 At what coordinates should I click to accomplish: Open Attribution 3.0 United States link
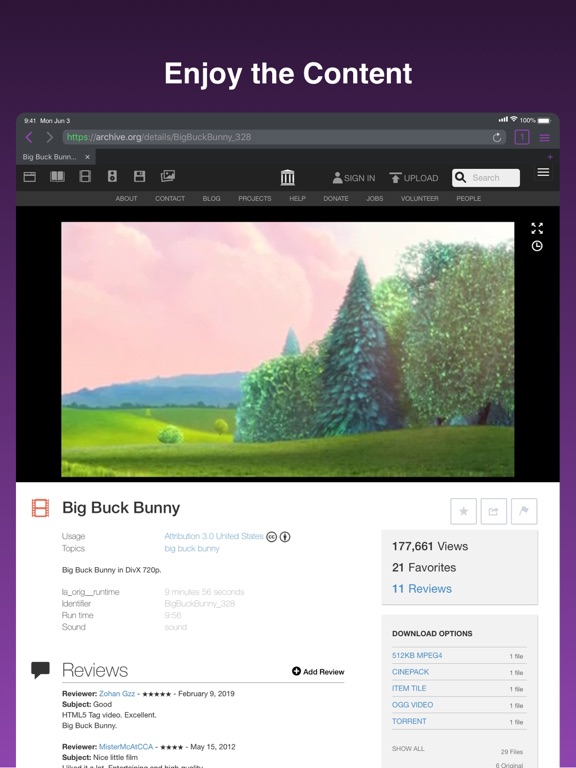[214, 536]
